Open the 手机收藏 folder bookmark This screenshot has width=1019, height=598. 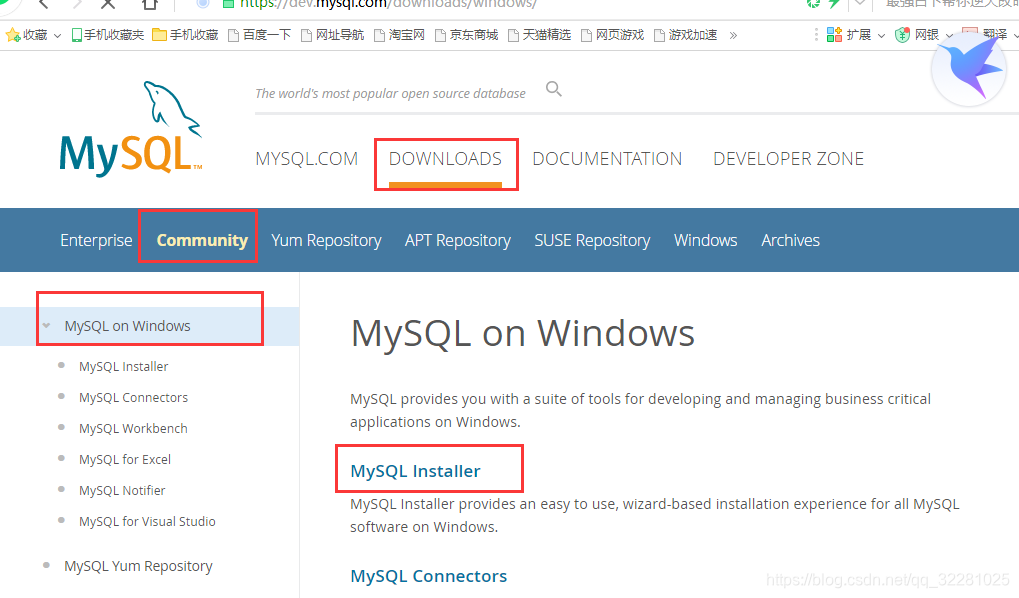click(185, 35)
